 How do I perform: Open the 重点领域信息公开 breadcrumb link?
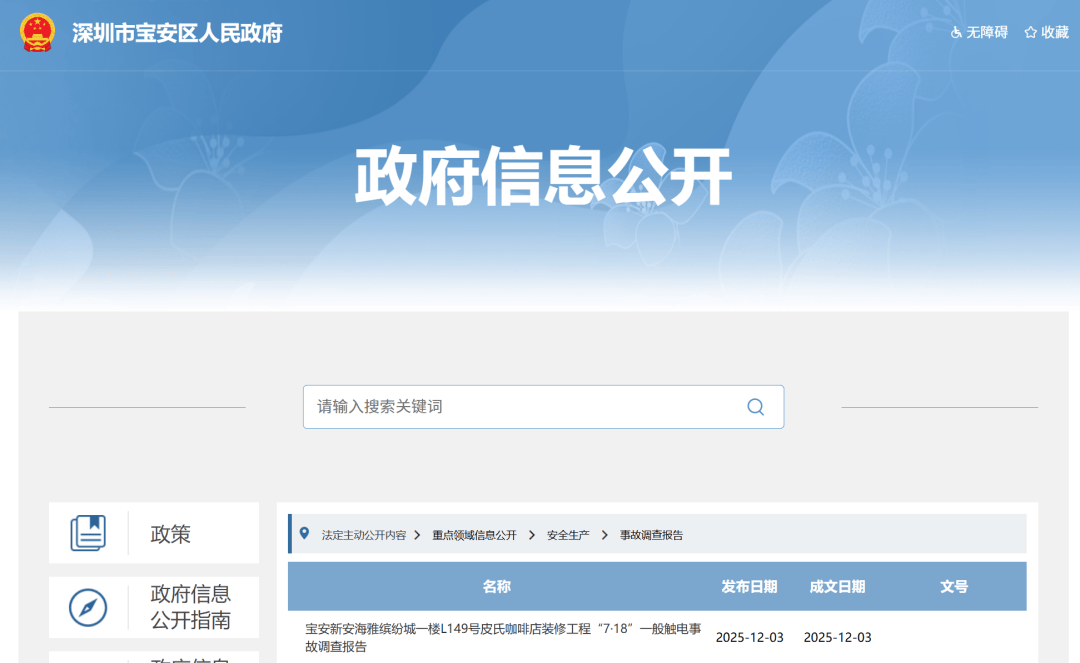(x=474, y=533)
